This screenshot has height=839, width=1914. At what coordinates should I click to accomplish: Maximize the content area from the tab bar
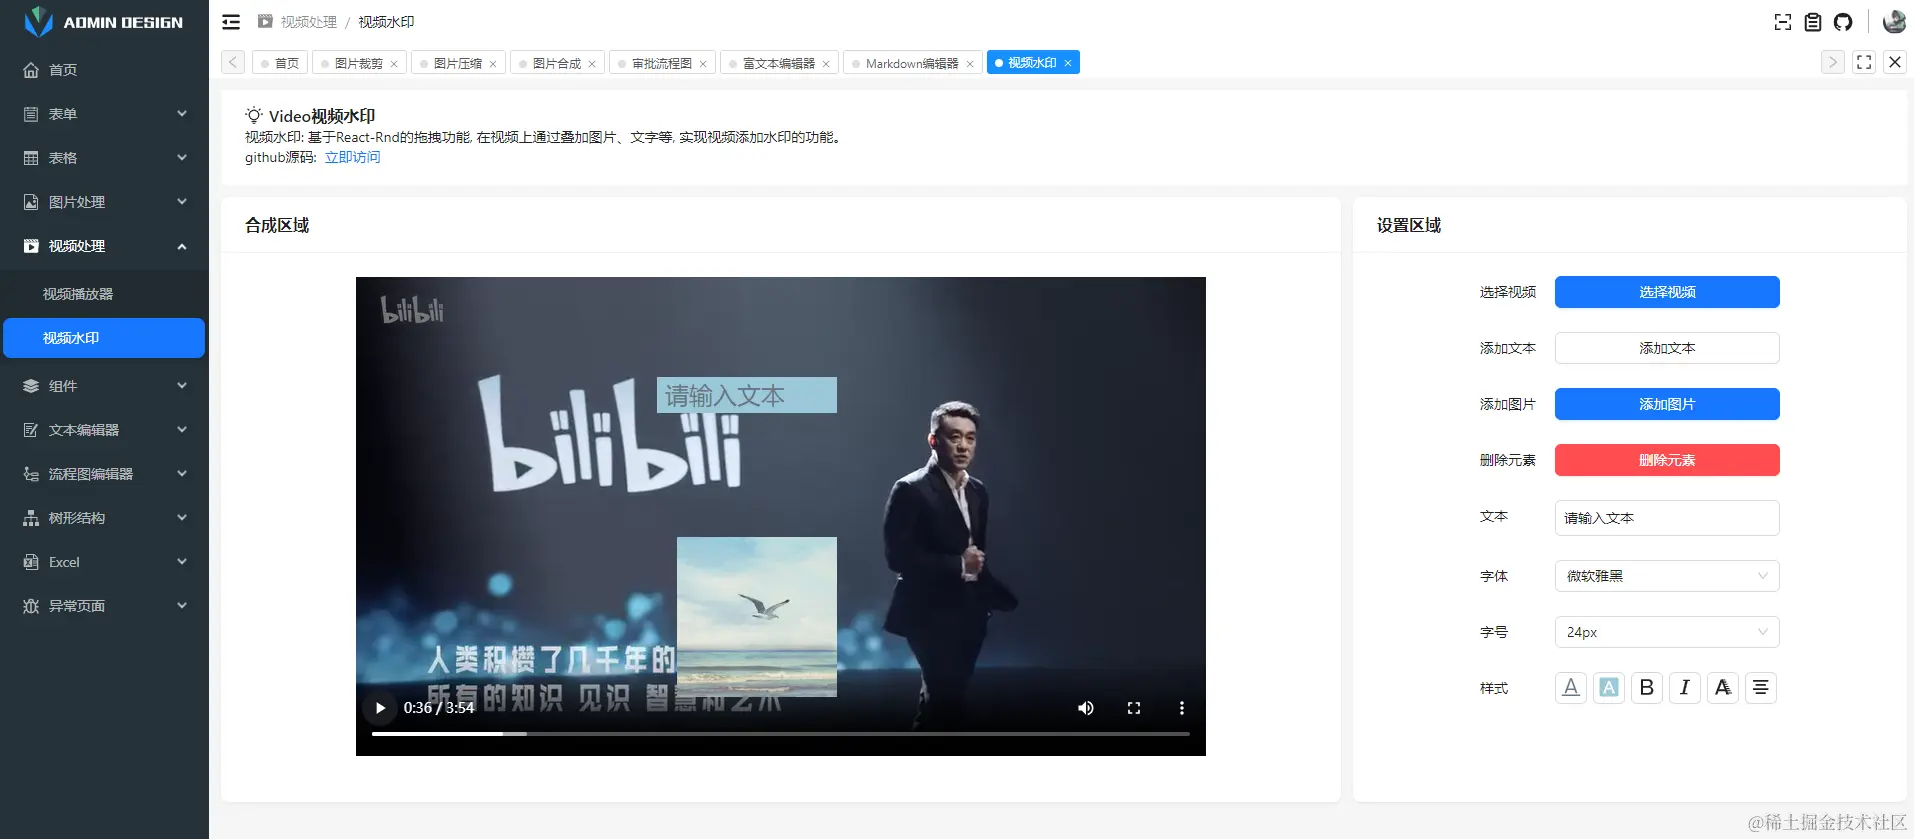pos(1864,62)
